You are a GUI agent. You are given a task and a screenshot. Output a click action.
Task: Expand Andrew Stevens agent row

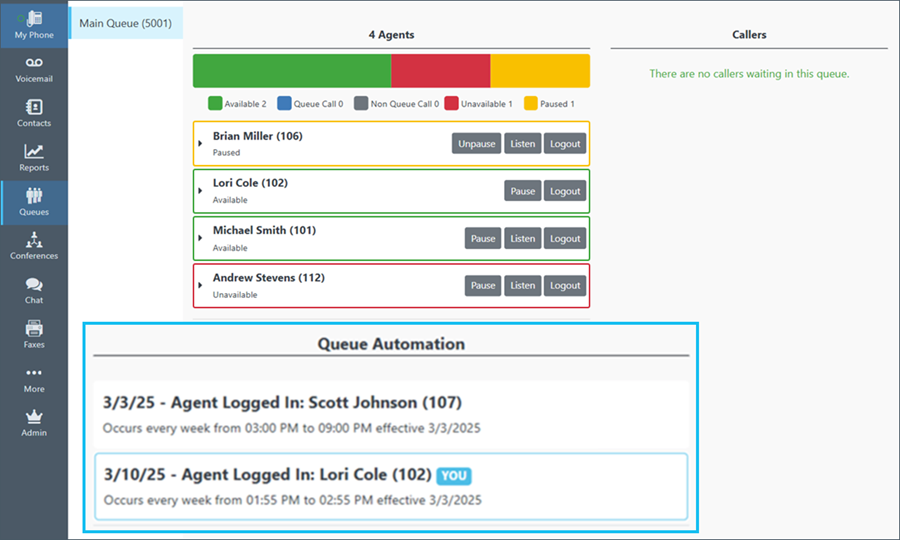pyautogui.click(x=201, y=285)
